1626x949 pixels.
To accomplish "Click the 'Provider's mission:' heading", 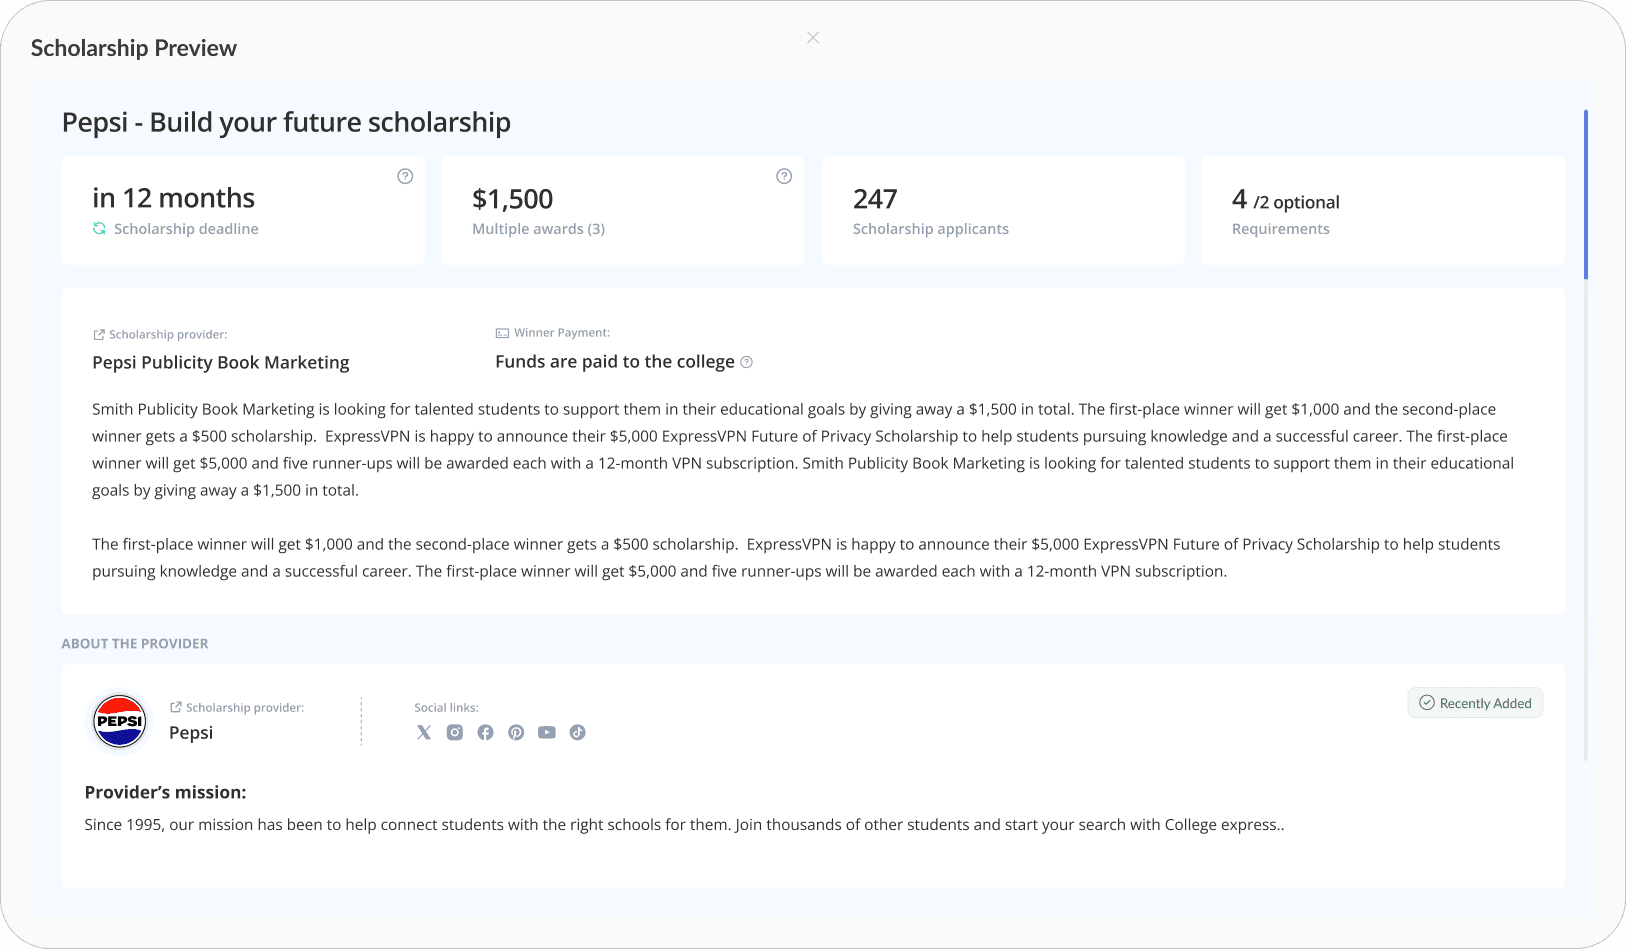I will tap(166, 793).
